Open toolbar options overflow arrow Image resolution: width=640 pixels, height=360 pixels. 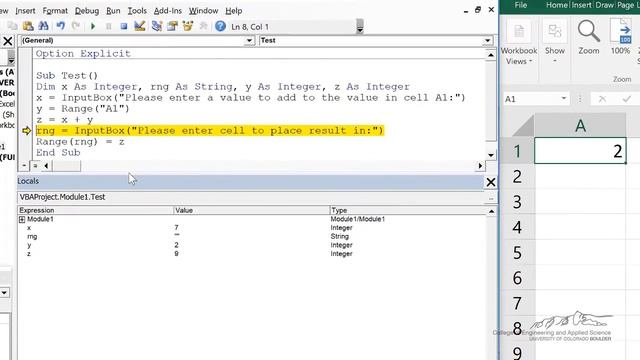coord(360,27)
